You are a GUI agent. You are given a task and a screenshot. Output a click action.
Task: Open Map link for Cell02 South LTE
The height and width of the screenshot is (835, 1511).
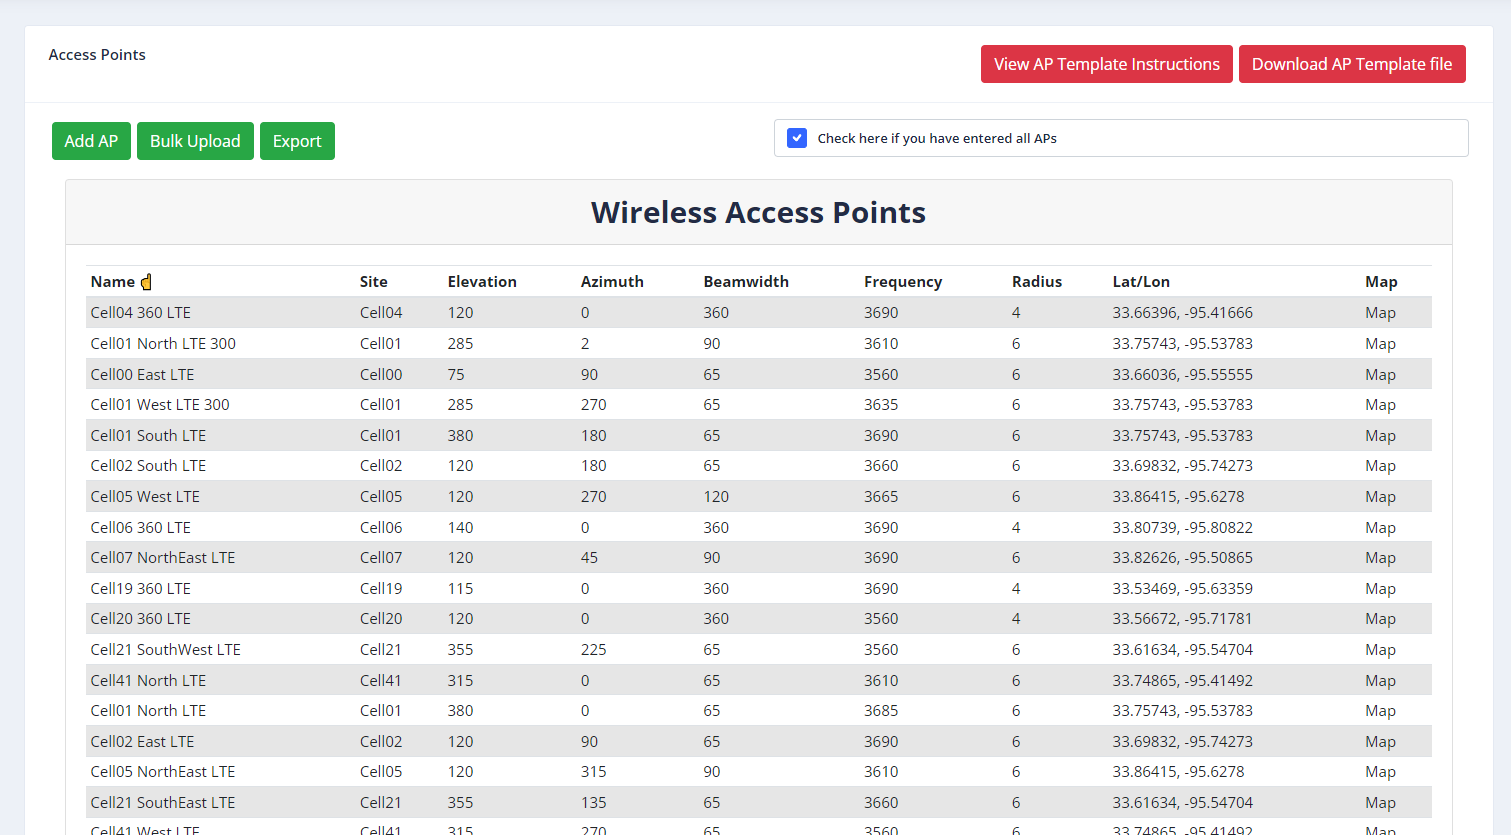tap(1380, 466)
